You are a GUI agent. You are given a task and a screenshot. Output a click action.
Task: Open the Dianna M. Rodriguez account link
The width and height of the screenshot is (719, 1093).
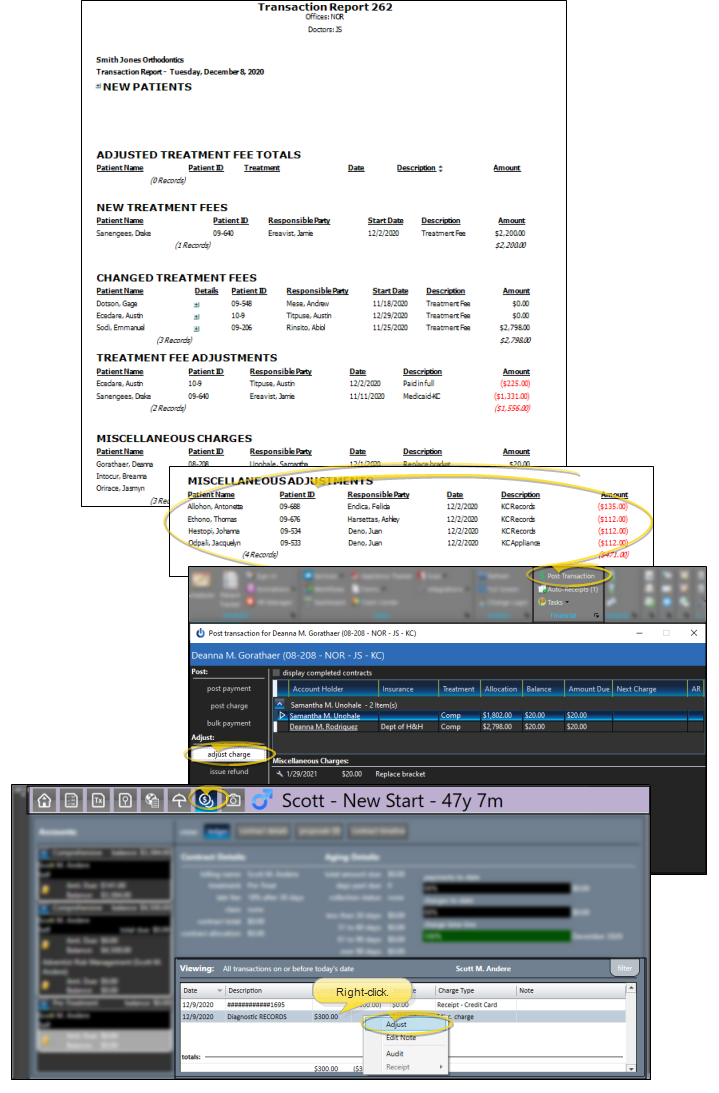click(x=325, y=727)
